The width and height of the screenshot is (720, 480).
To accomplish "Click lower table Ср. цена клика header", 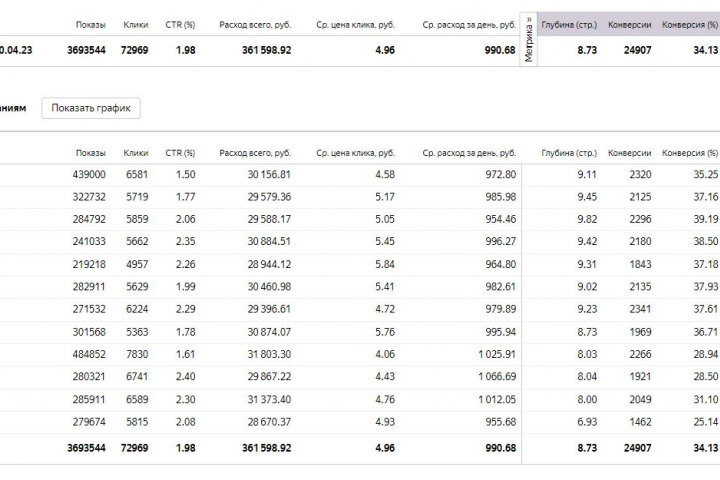I will (355, 153).
